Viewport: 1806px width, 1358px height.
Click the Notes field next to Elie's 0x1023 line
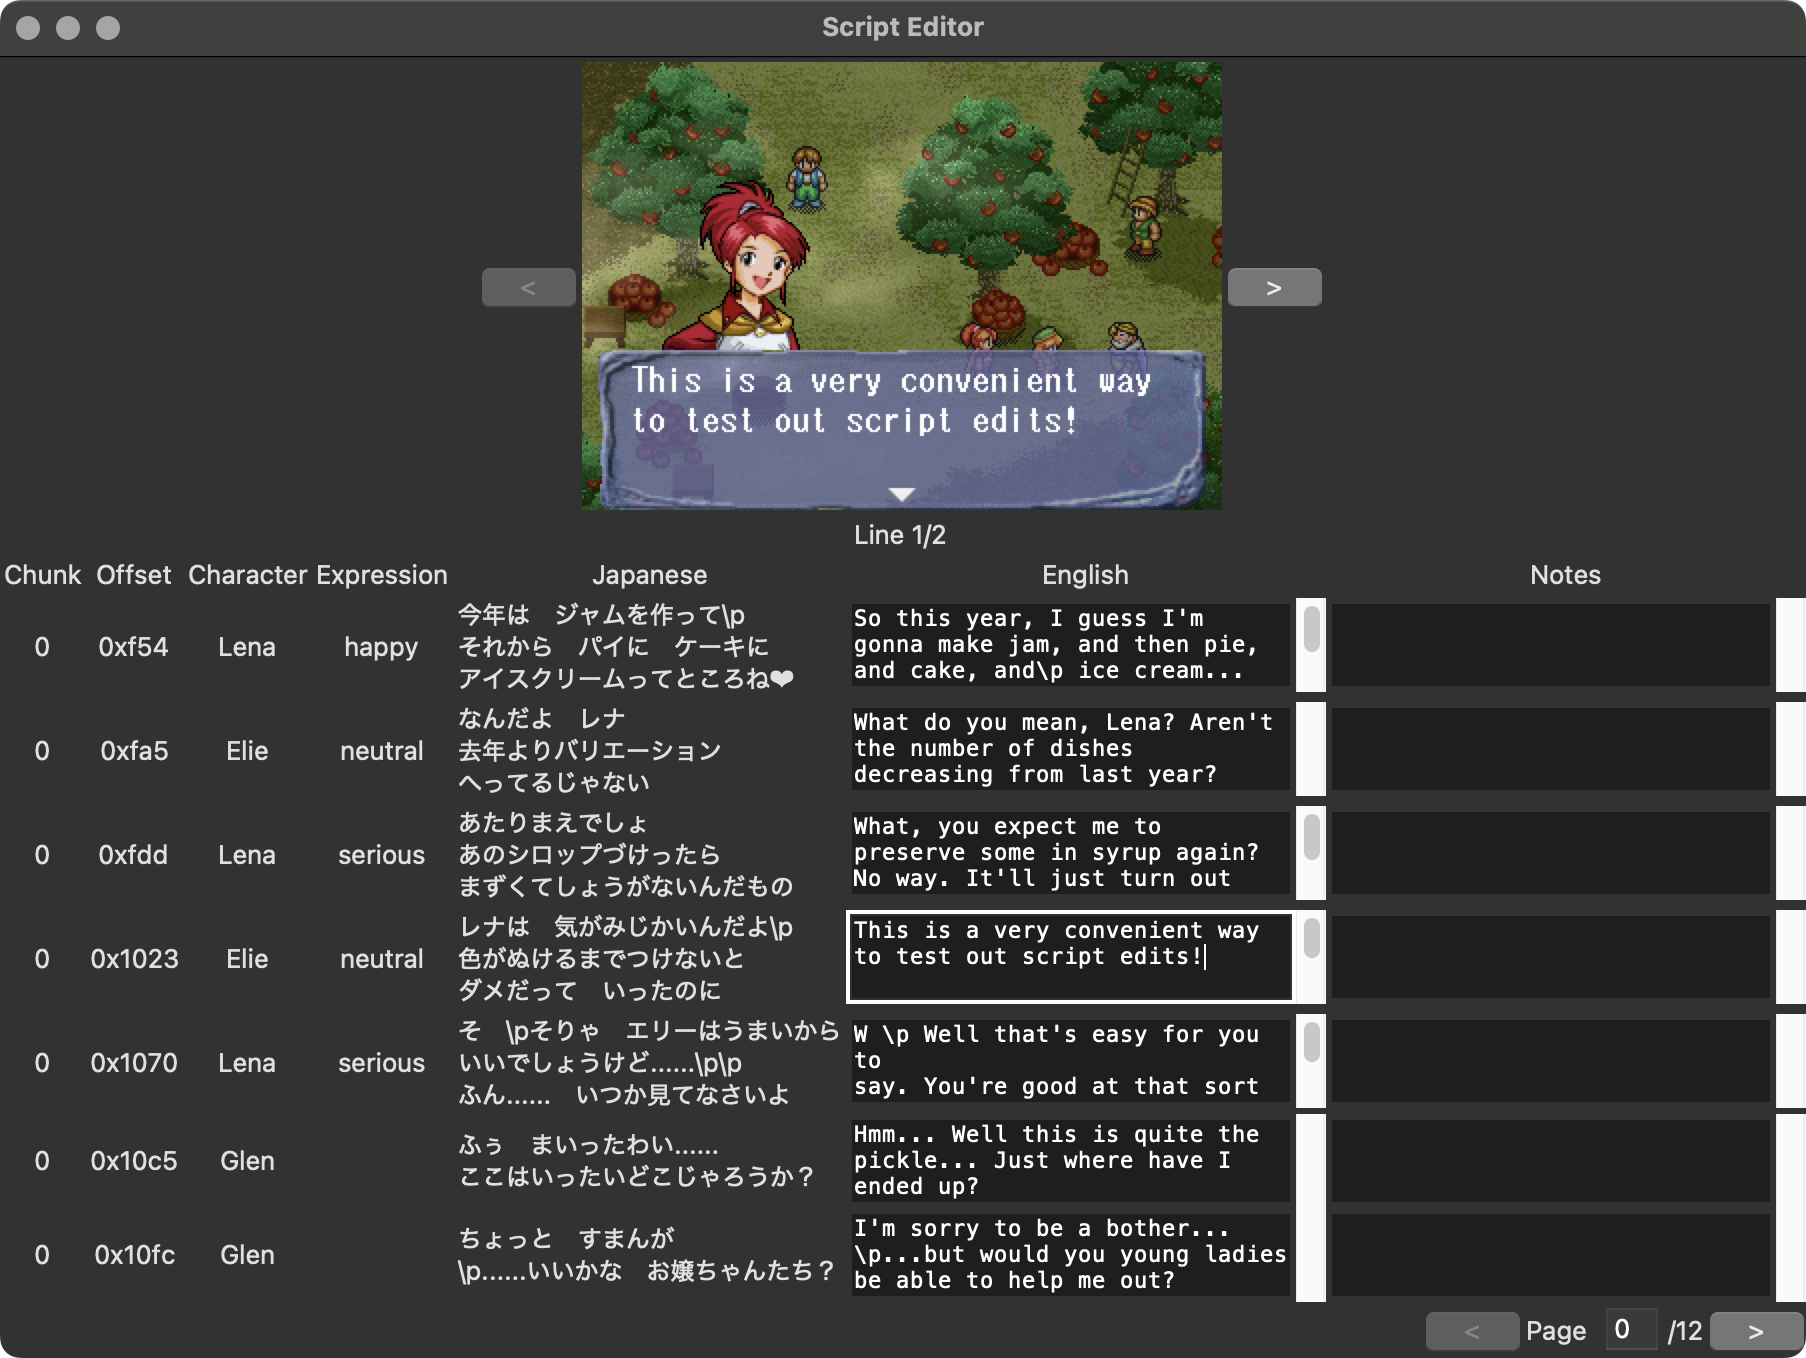click(1550, 957)
